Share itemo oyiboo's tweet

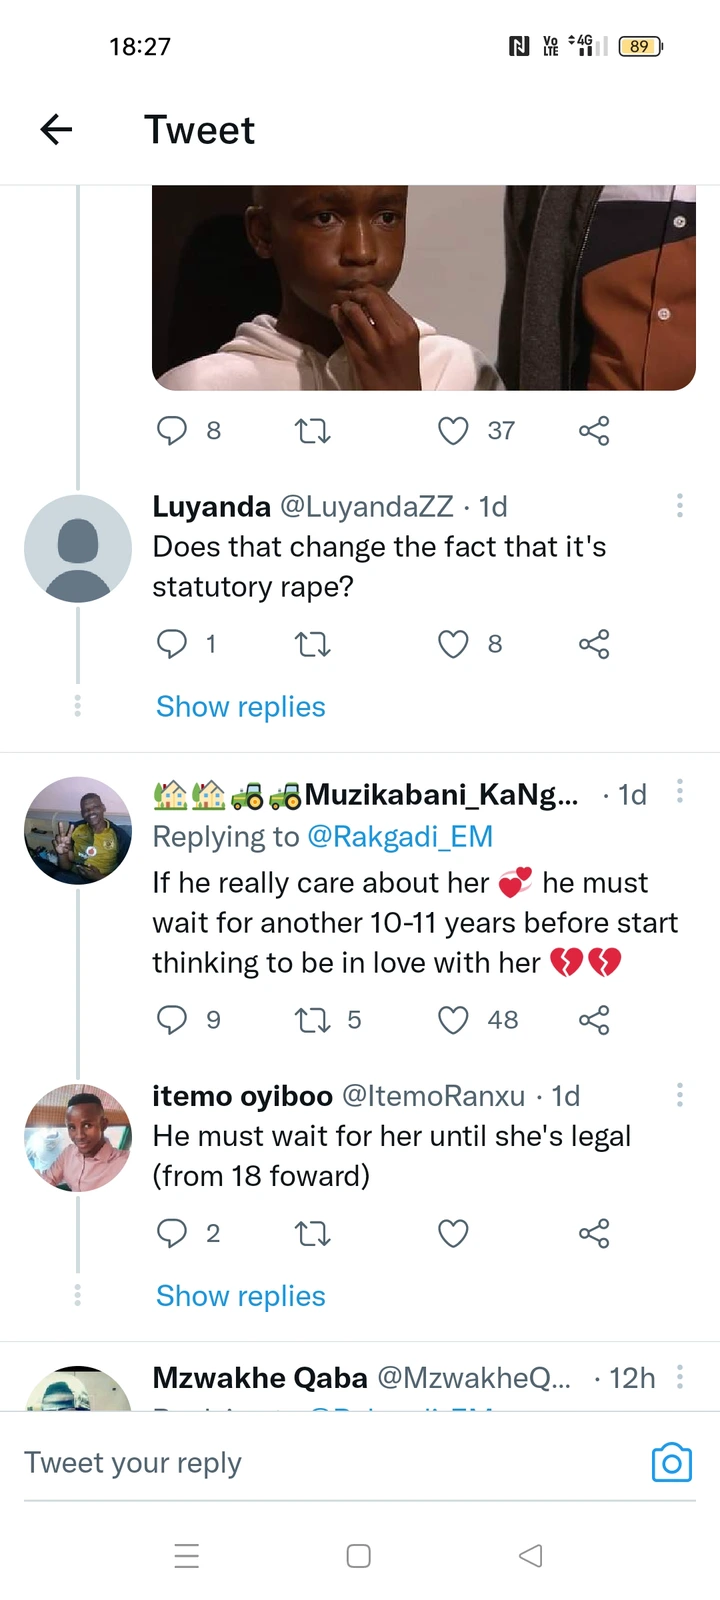[594, 1233]
